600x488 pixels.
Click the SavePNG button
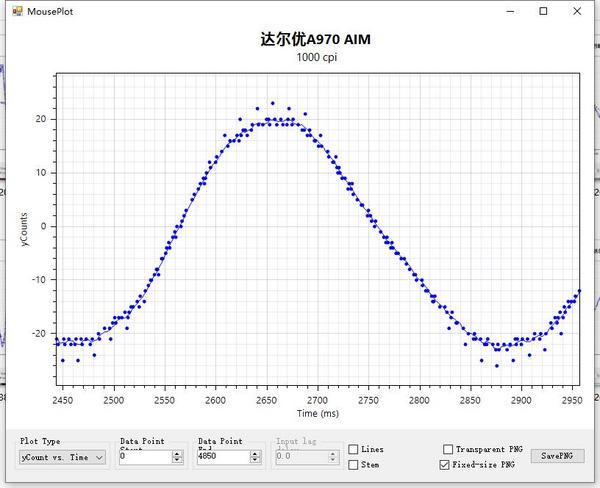pyautogui.click(x=557, y=456)
